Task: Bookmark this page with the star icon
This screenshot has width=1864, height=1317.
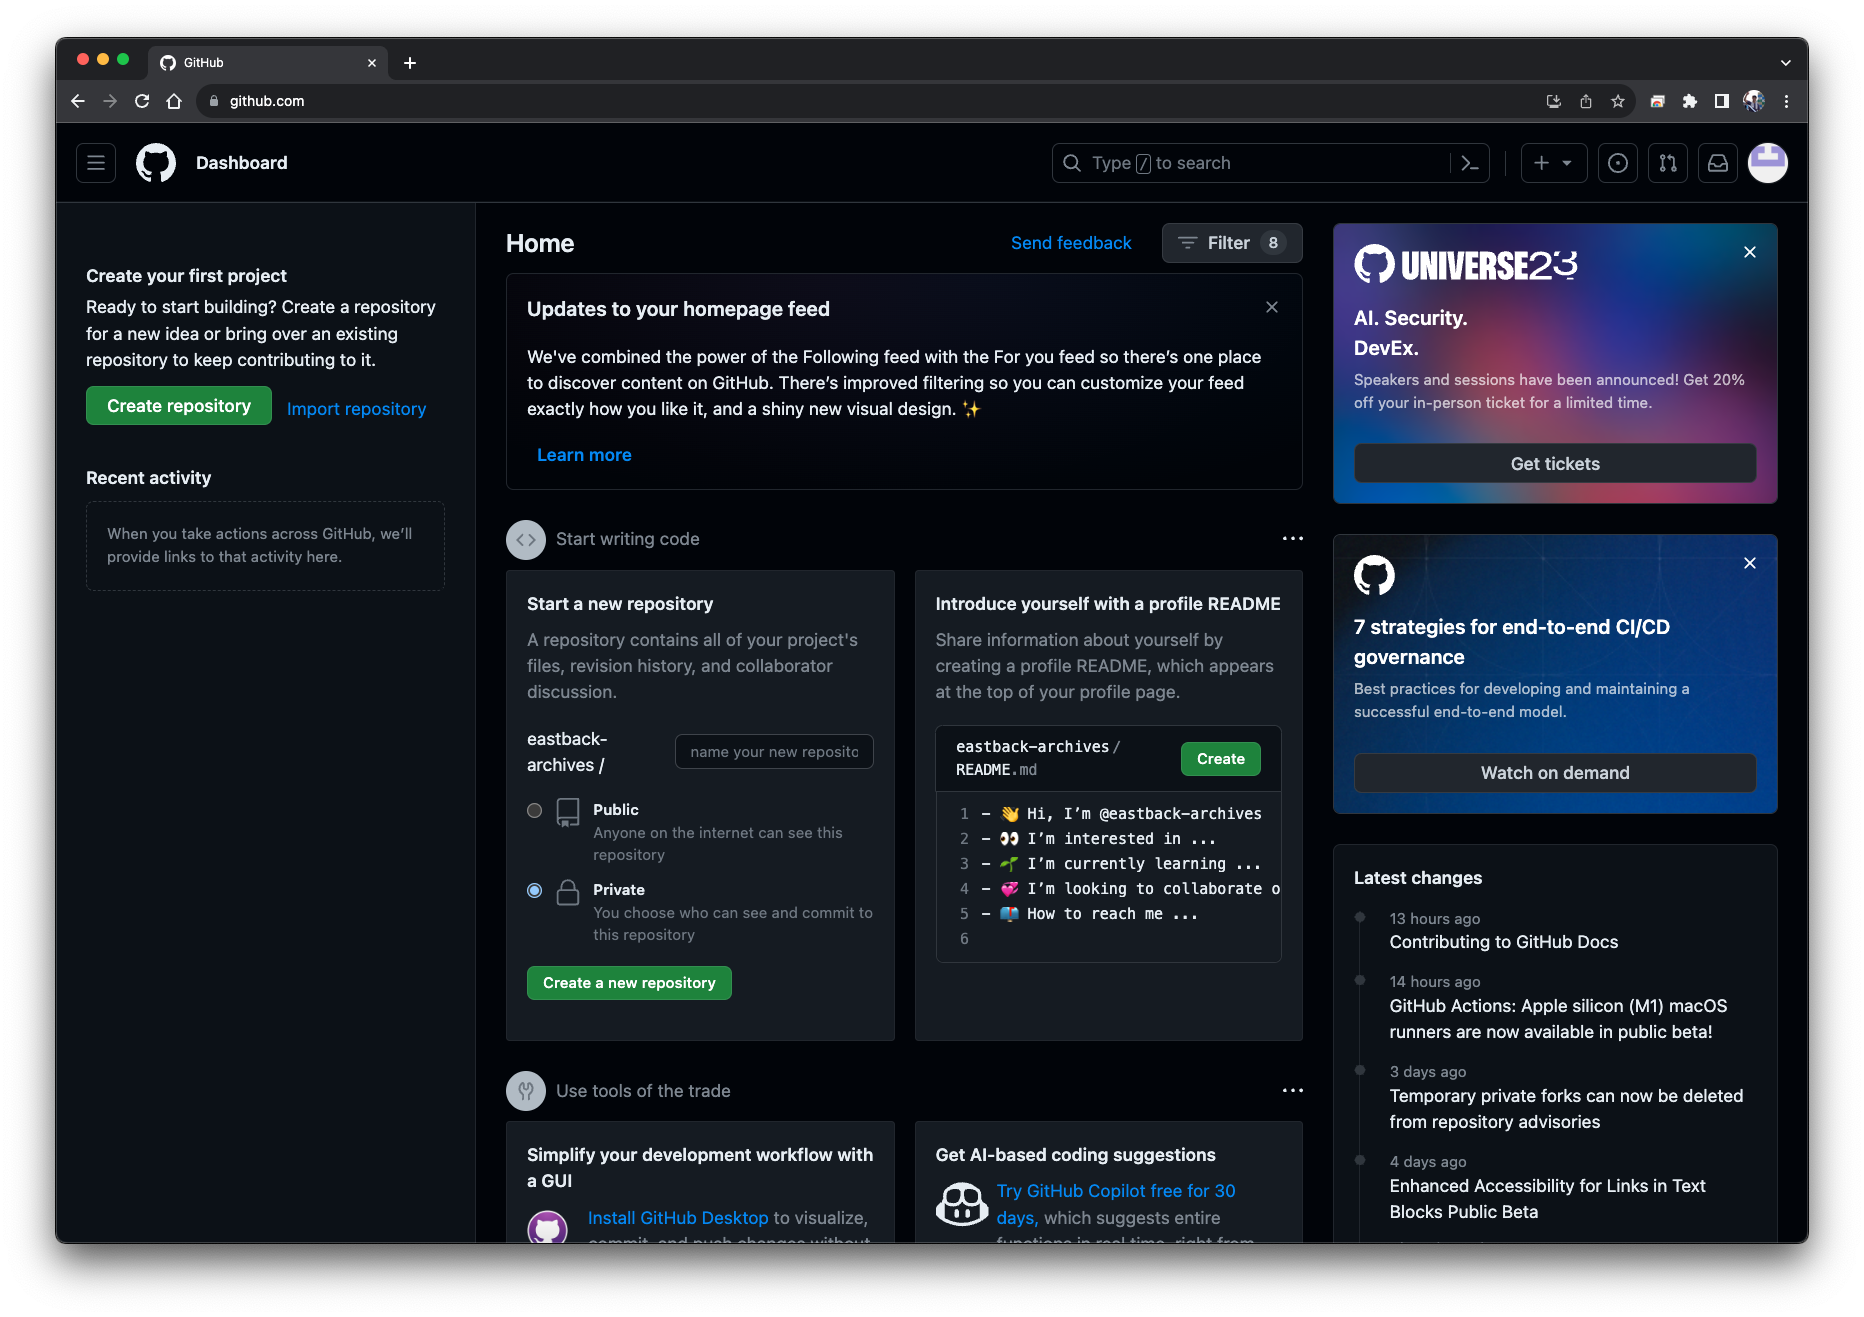Action: [x=1618, y=101]
